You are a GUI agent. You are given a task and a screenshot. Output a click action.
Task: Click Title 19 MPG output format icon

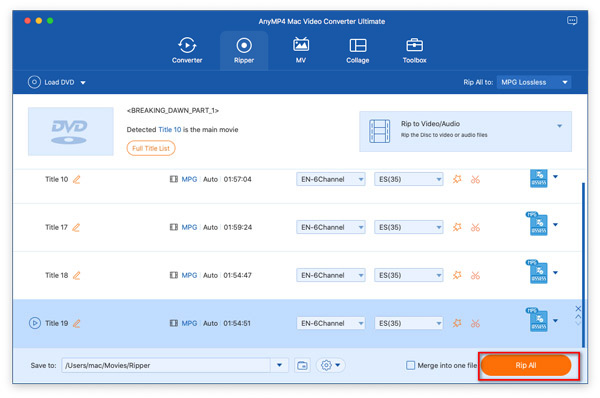[x=537, y=320]
